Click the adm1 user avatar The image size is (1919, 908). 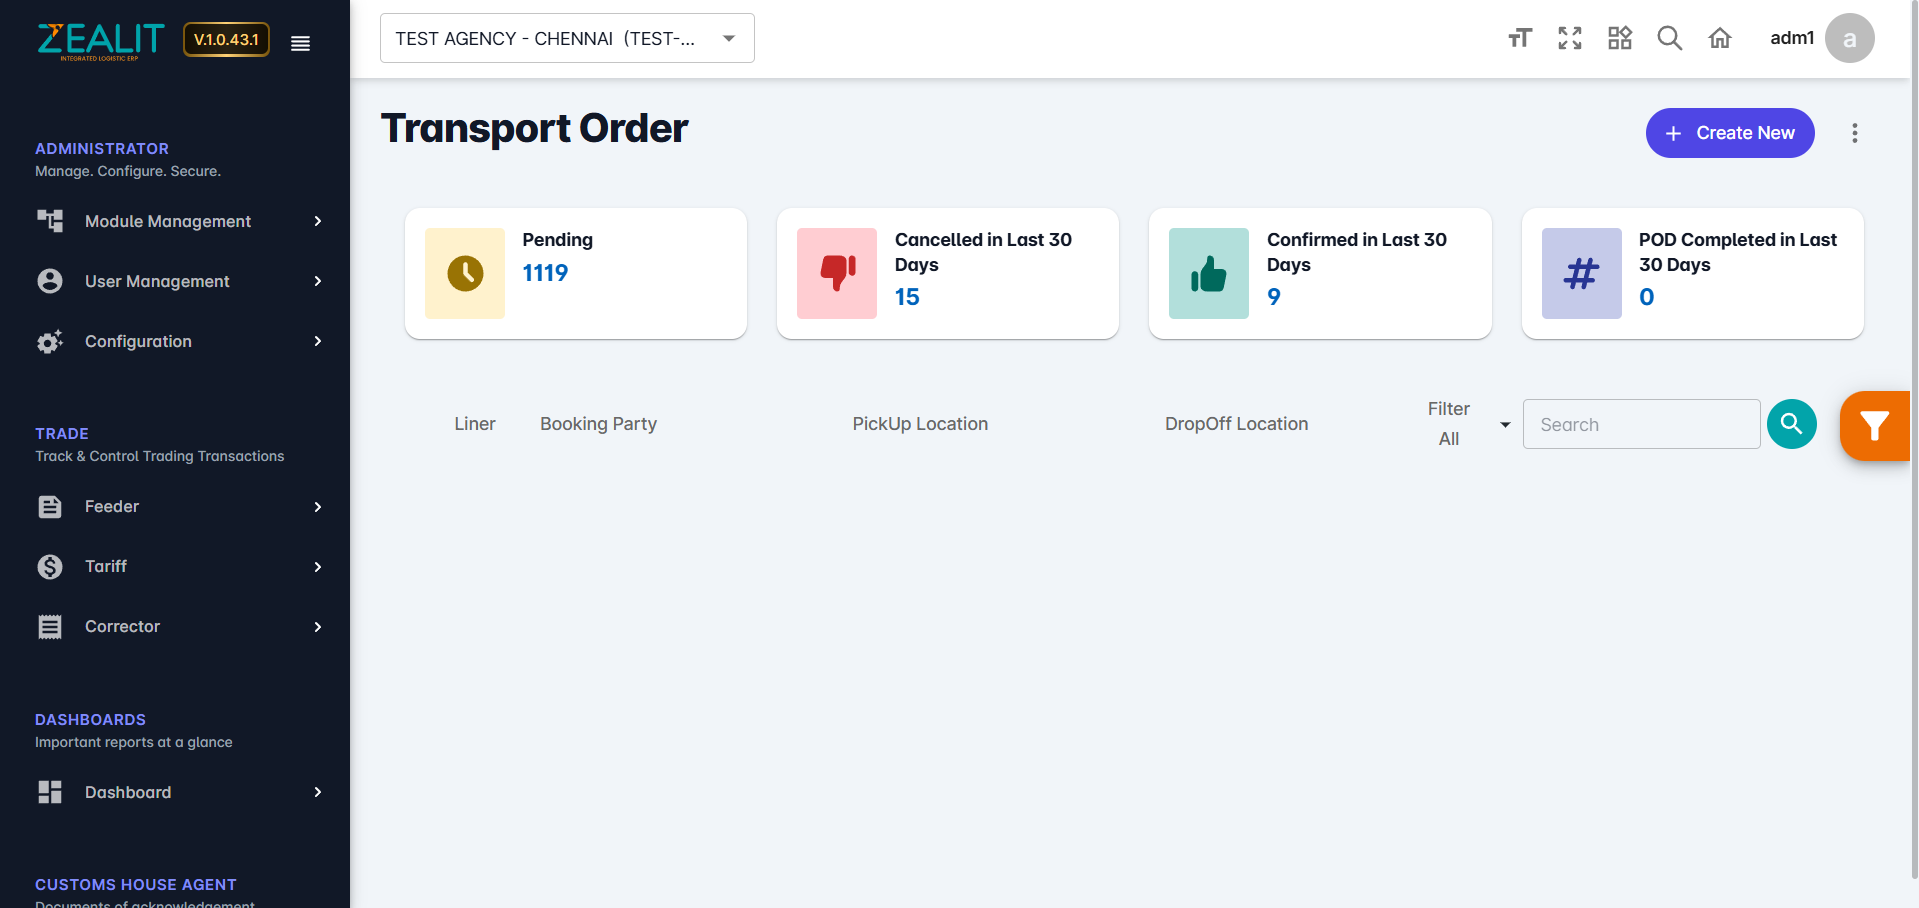1849,38
